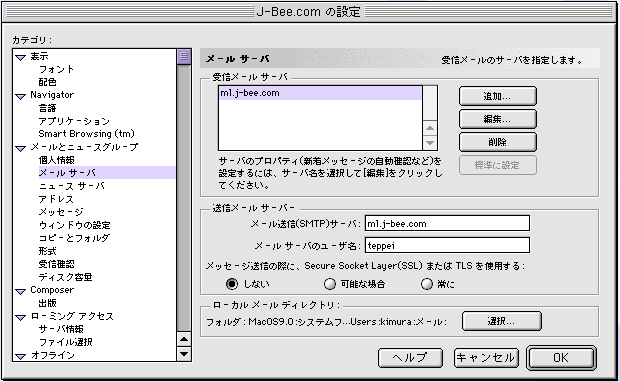Select Navigator category label

click(x=52, y=95)
